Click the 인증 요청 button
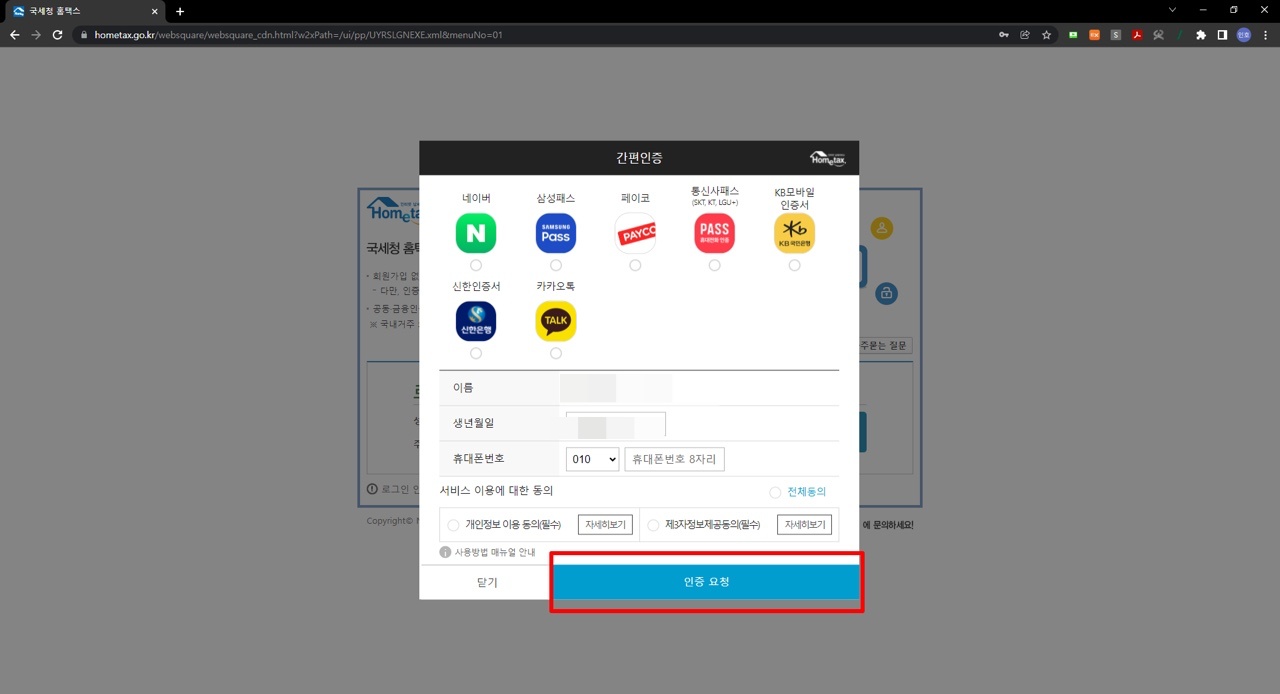1280x694 pixels. point(706,581)
